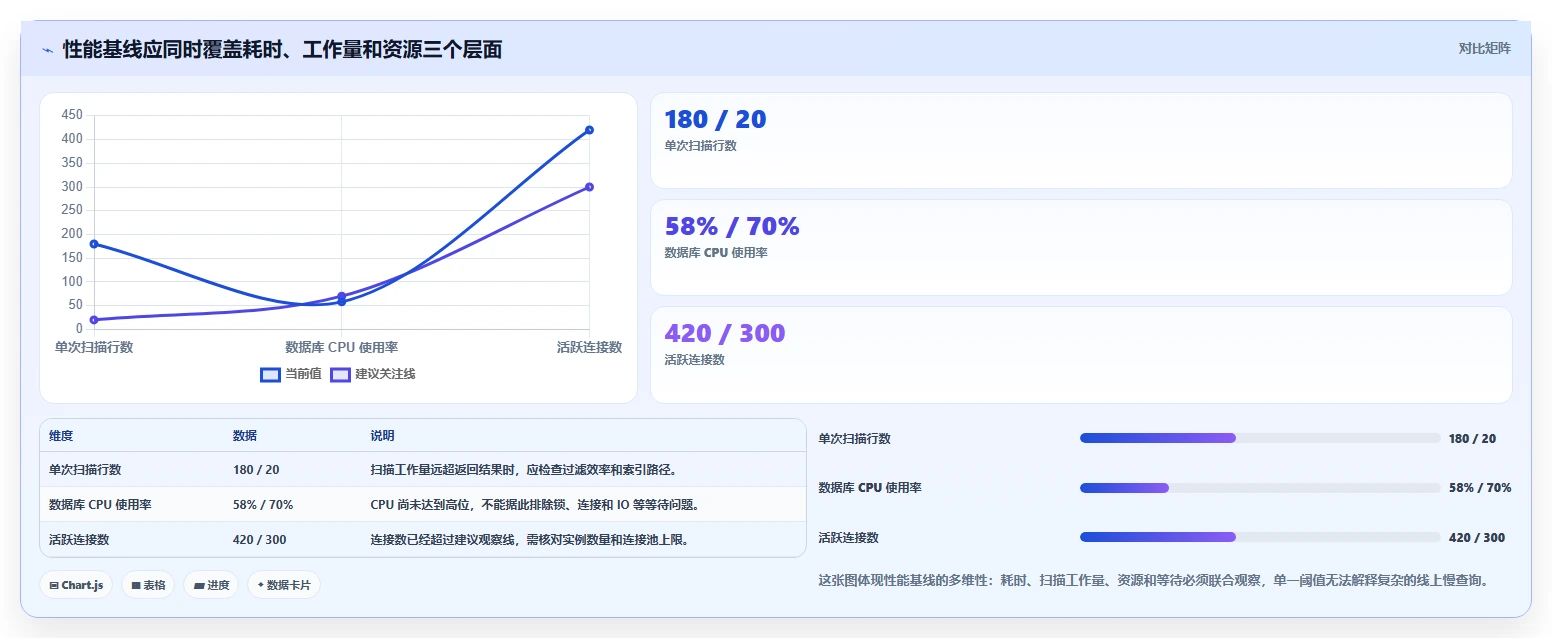Click the 420 / 300 data card value
The height and width of the screenshot is (638, 1552).
pos(725,334)
